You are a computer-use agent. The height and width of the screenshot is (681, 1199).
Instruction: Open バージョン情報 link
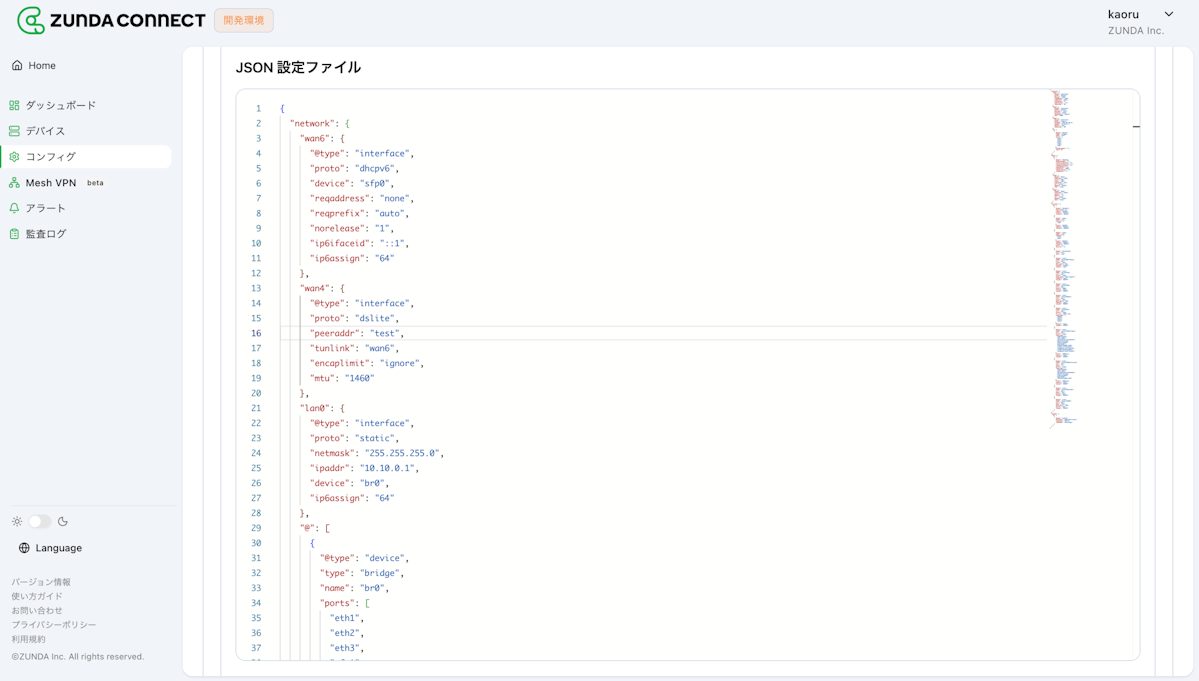click(41, 582)
